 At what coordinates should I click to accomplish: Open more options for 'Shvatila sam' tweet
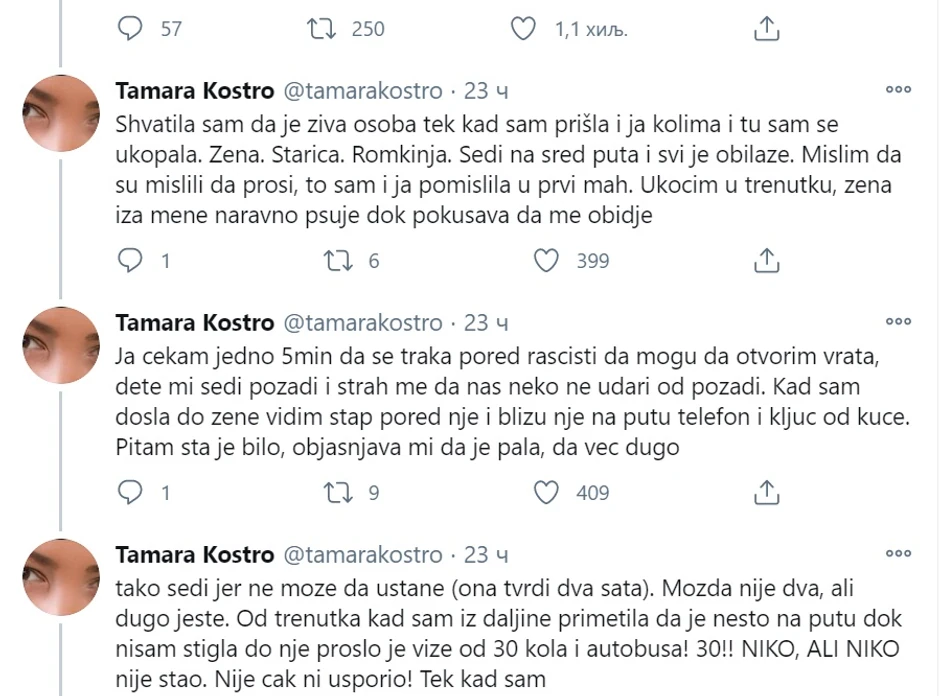[x=898, y=90]
